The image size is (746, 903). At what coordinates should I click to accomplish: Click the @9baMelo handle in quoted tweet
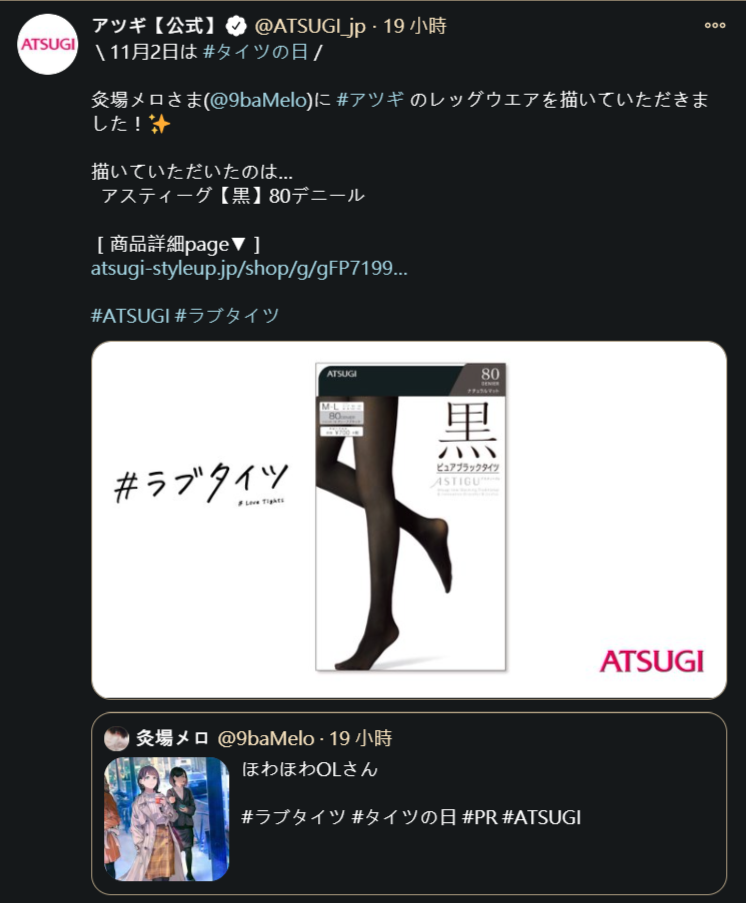click(x=266, y=738)
